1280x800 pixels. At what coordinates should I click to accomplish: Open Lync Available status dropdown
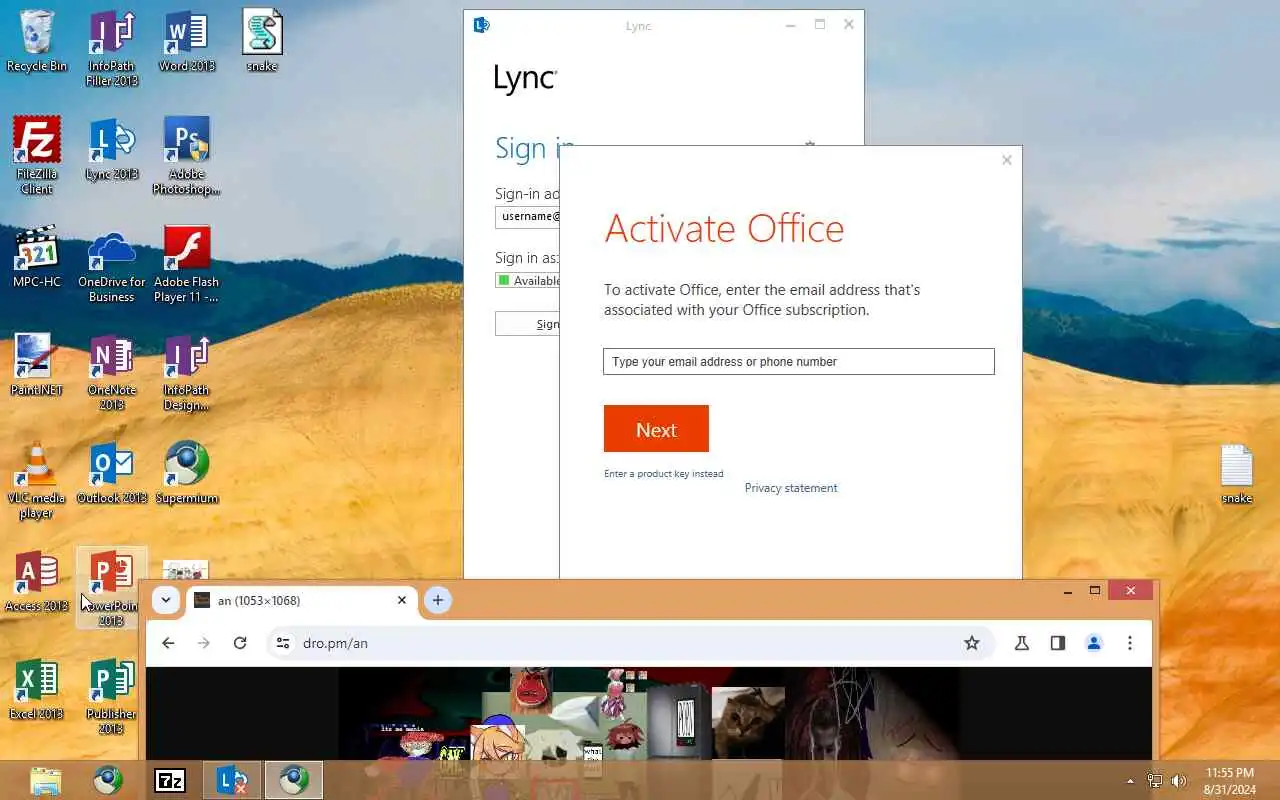[x=528, y=281]
